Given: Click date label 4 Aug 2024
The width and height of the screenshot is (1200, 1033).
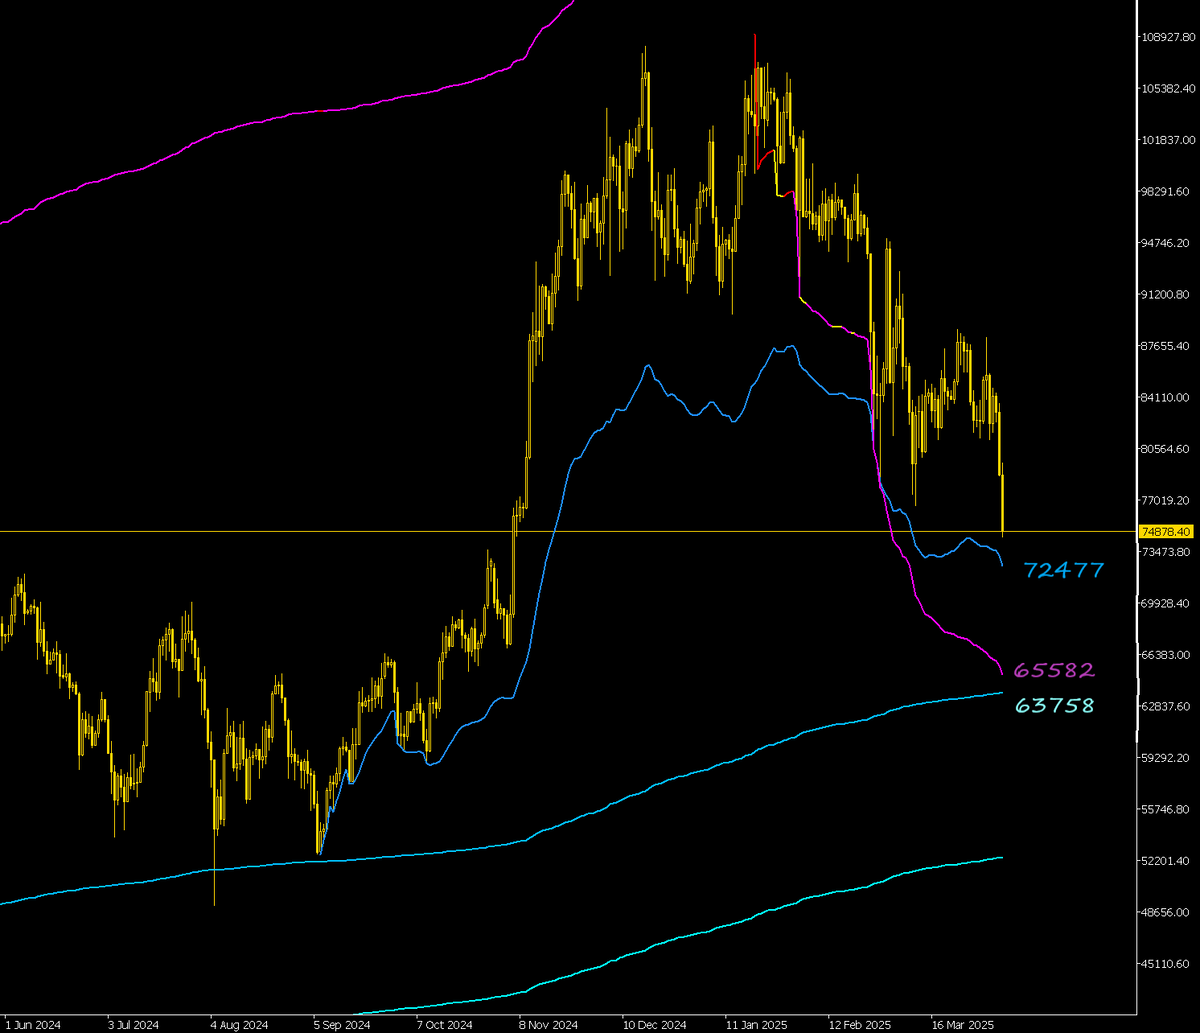Looking at the screenshot, I should click(x=237, y=1025).
